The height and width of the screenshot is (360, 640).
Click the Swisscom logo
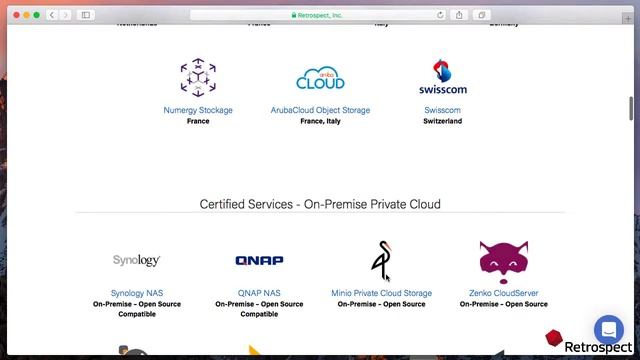click(x=443, y=77)
